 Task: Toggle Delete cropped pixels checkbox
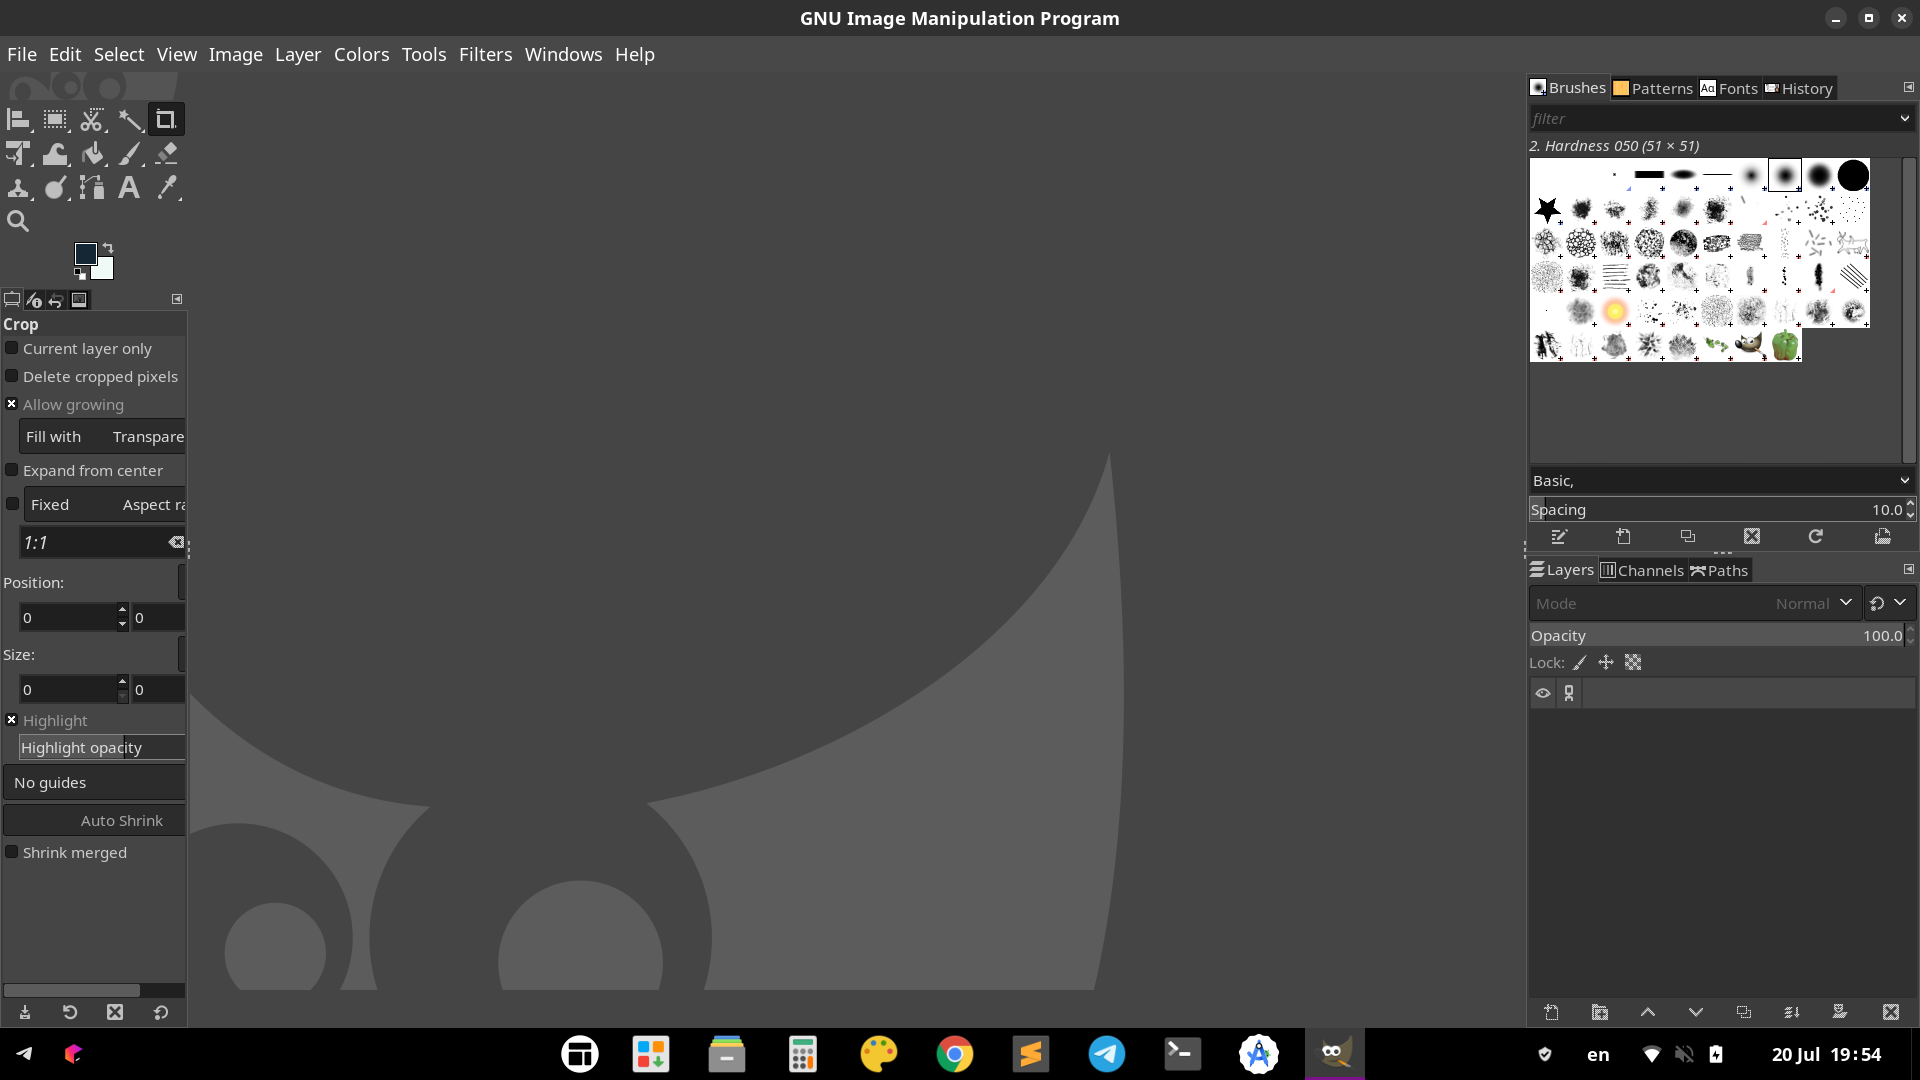tap(12, 376)
